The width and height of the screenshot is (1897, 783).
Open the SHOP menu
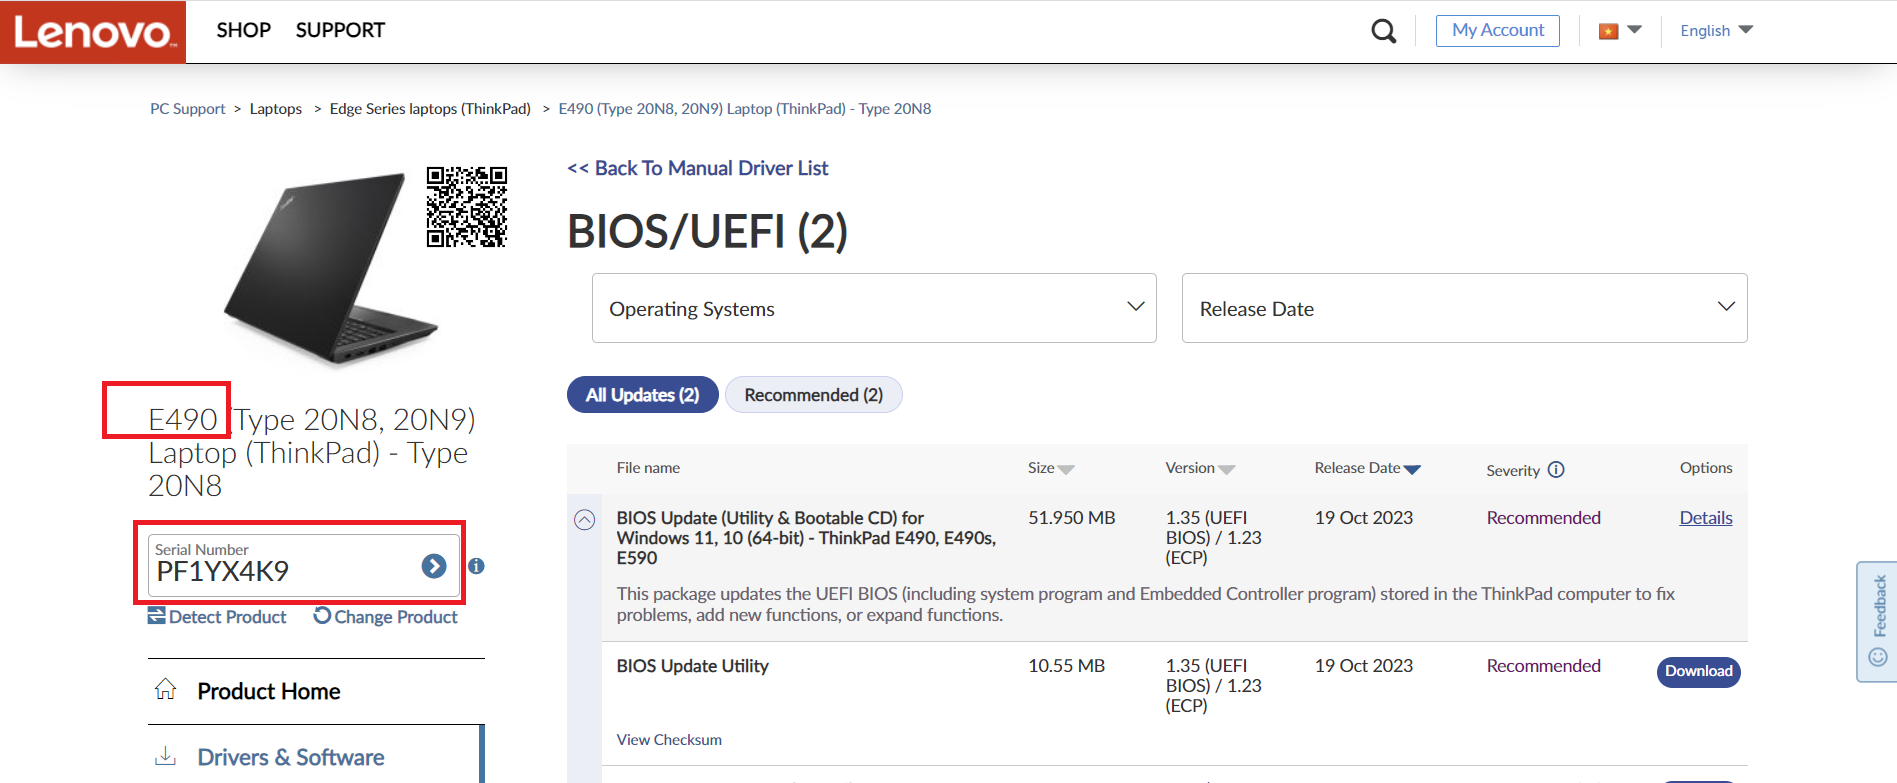(243, 31)
